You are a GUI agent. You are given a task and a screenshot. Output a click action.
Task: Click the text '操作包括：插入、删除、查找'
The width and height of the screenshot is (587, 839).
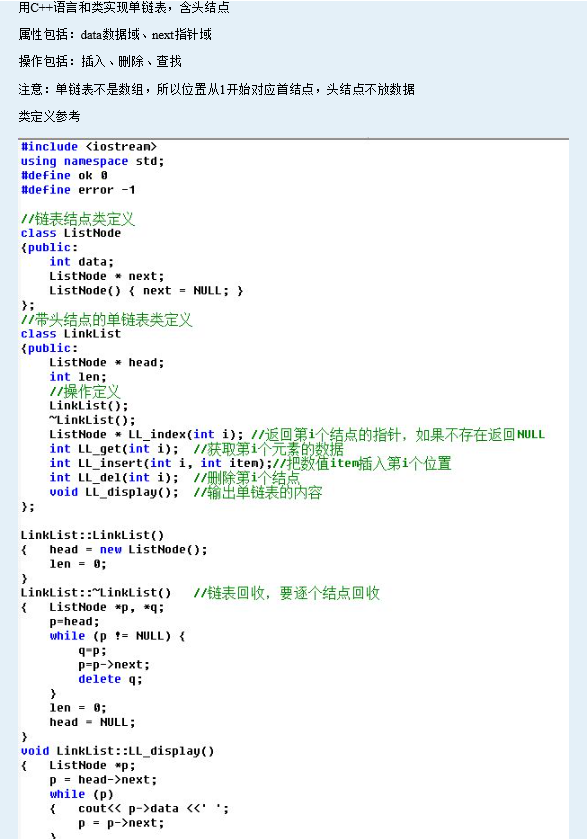click(x=100, y=62)
